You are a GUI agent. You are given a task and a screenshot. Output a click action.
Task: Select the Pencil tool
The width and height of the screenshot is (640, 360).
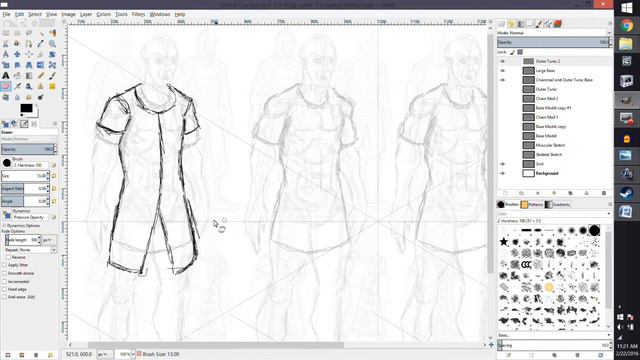click(41, 76)
